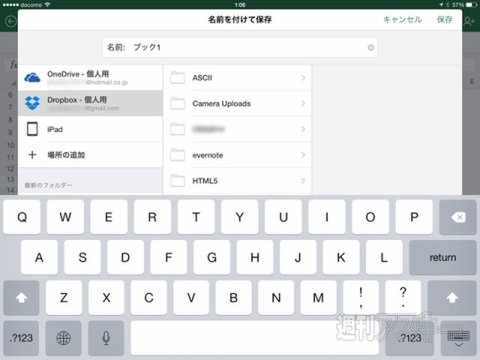The image size is (480, 360).
Task: Tap the G key
Action: tap(212, 257)
